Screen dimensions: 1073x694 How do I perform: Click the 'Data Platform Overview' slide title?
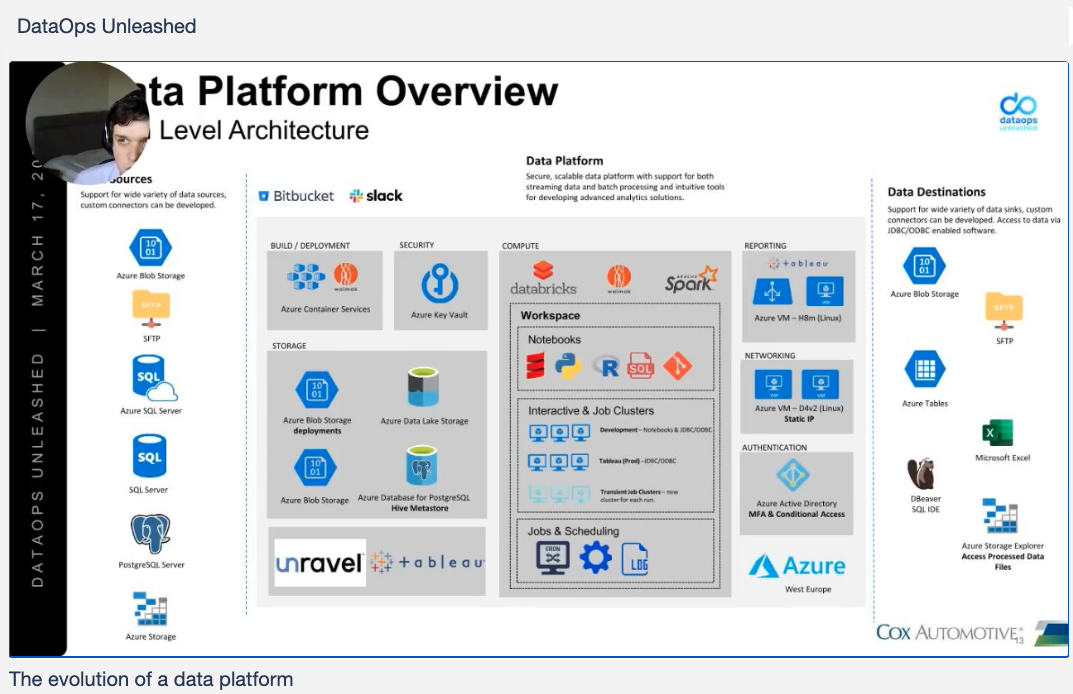click(352, 91)
